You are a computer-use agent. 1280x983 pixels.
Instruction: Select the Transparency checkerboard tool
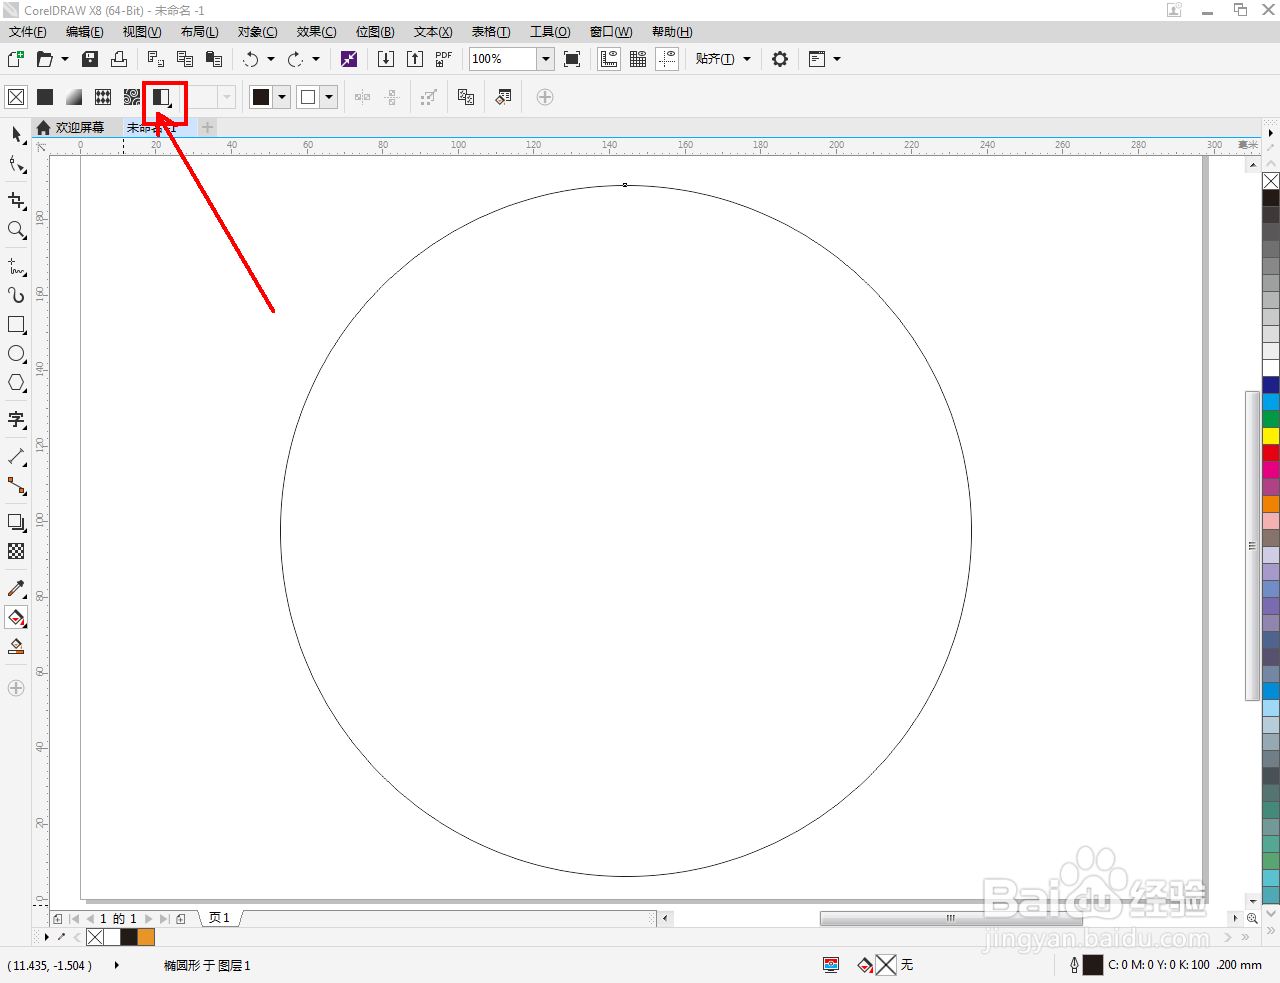coord(16,551)
